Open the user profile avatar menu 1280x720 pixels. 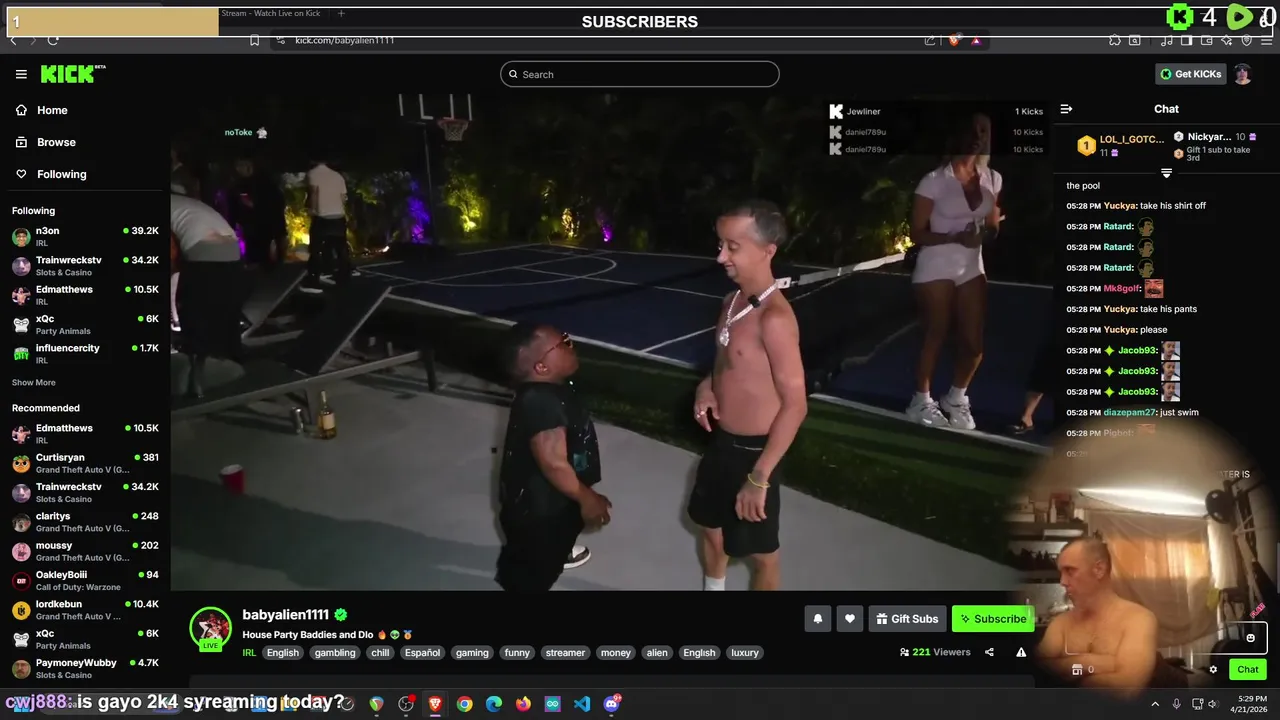click(x=1242, y=74)
